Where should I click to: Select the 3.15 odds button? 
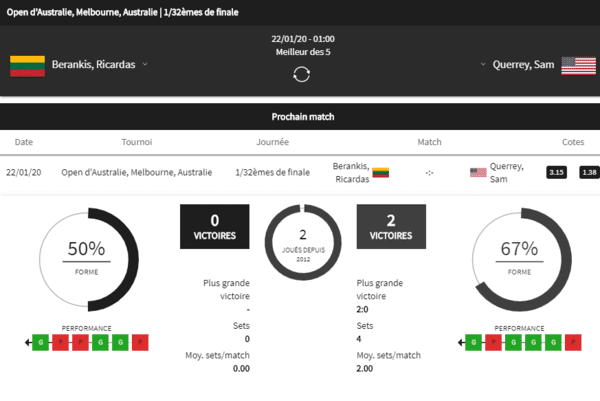click(556, 173)
